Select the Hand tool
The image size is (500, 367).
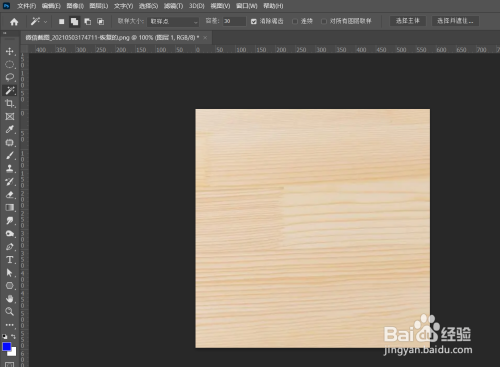click(10, 299)
